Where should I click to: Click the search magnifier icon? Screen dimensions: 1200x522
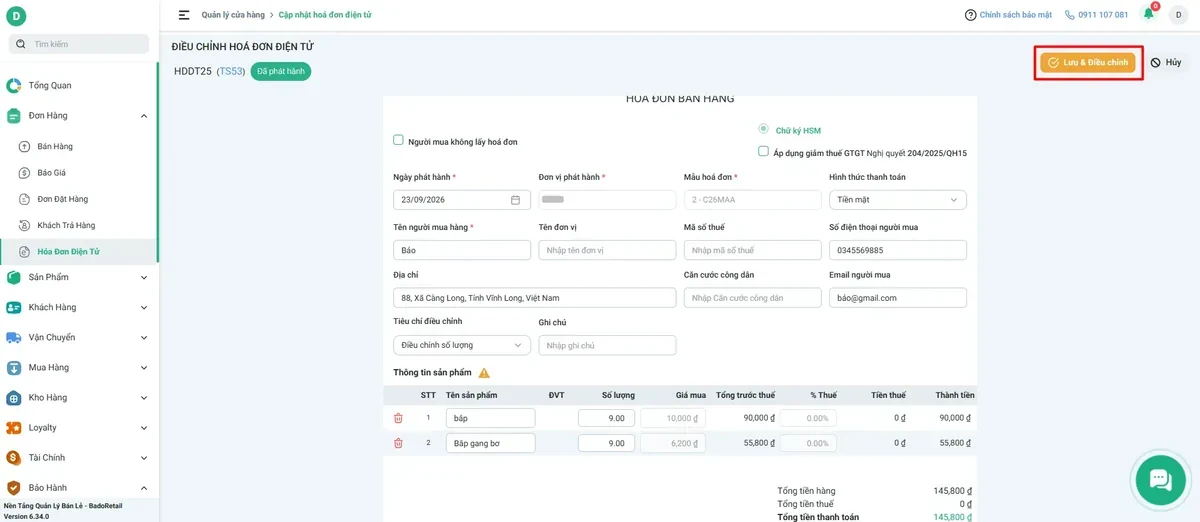coord(21,44)
